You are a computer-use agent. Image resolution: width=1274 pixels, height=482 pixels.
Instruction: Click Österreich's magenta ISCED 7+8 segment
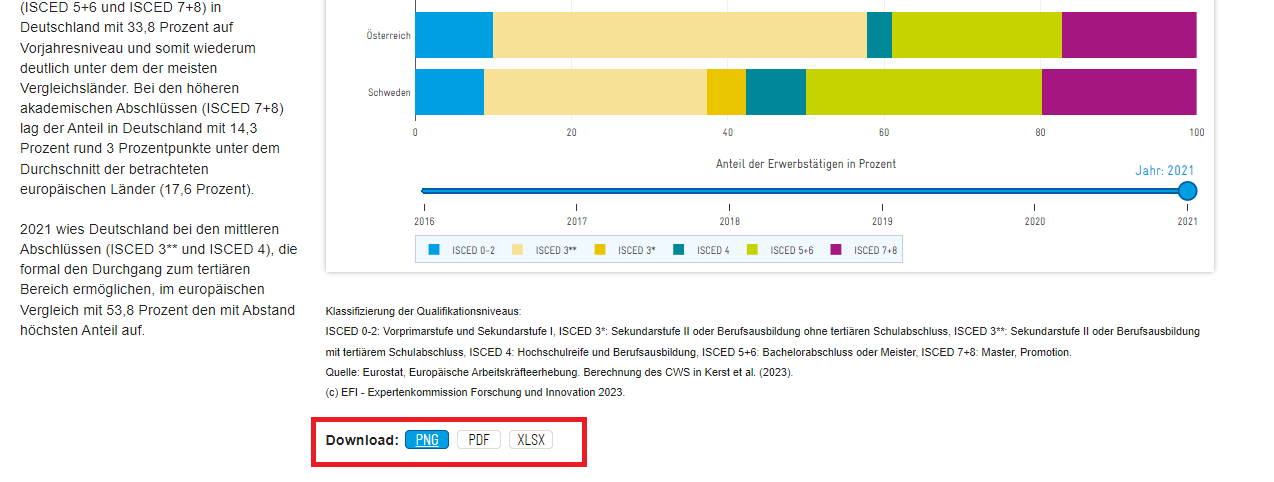tap(1129, 35)
